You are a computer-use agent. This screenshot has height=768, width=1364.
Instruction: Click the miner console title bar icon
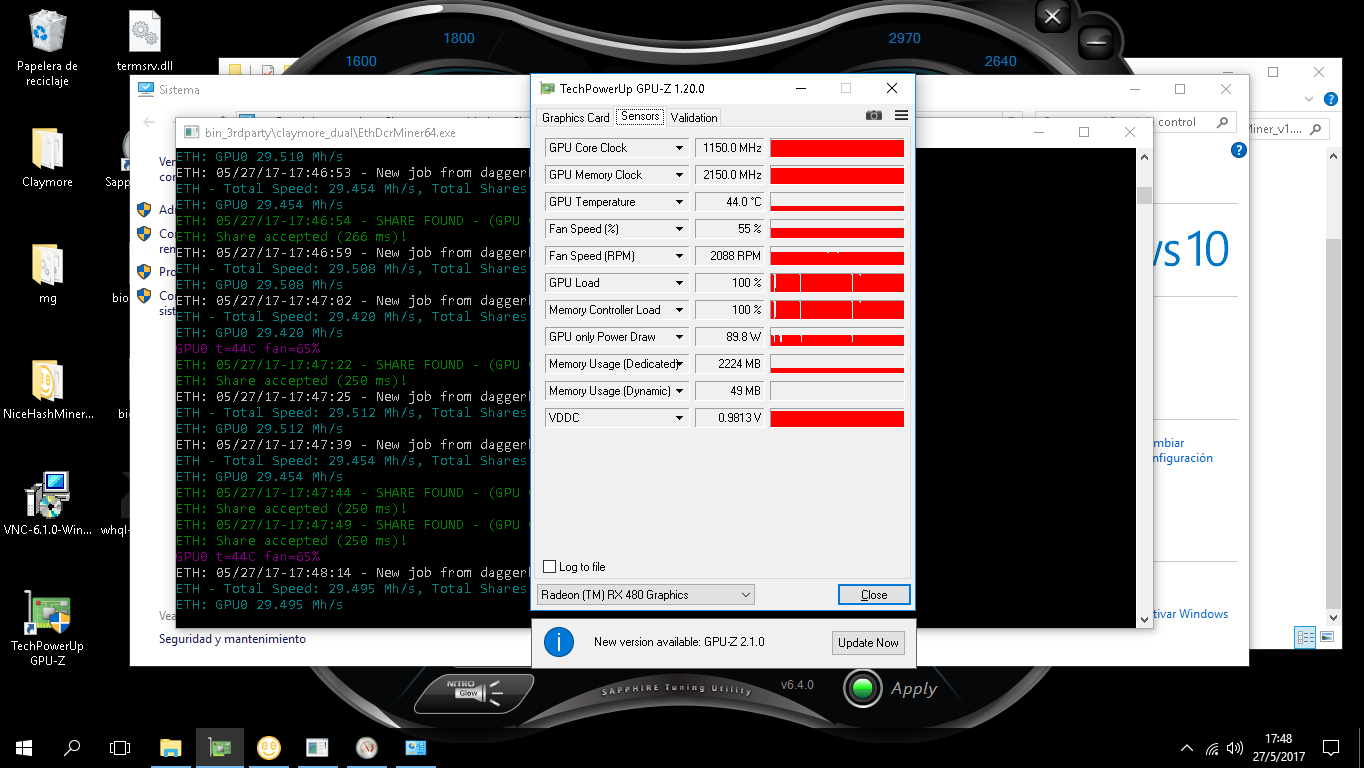(190, 132)
